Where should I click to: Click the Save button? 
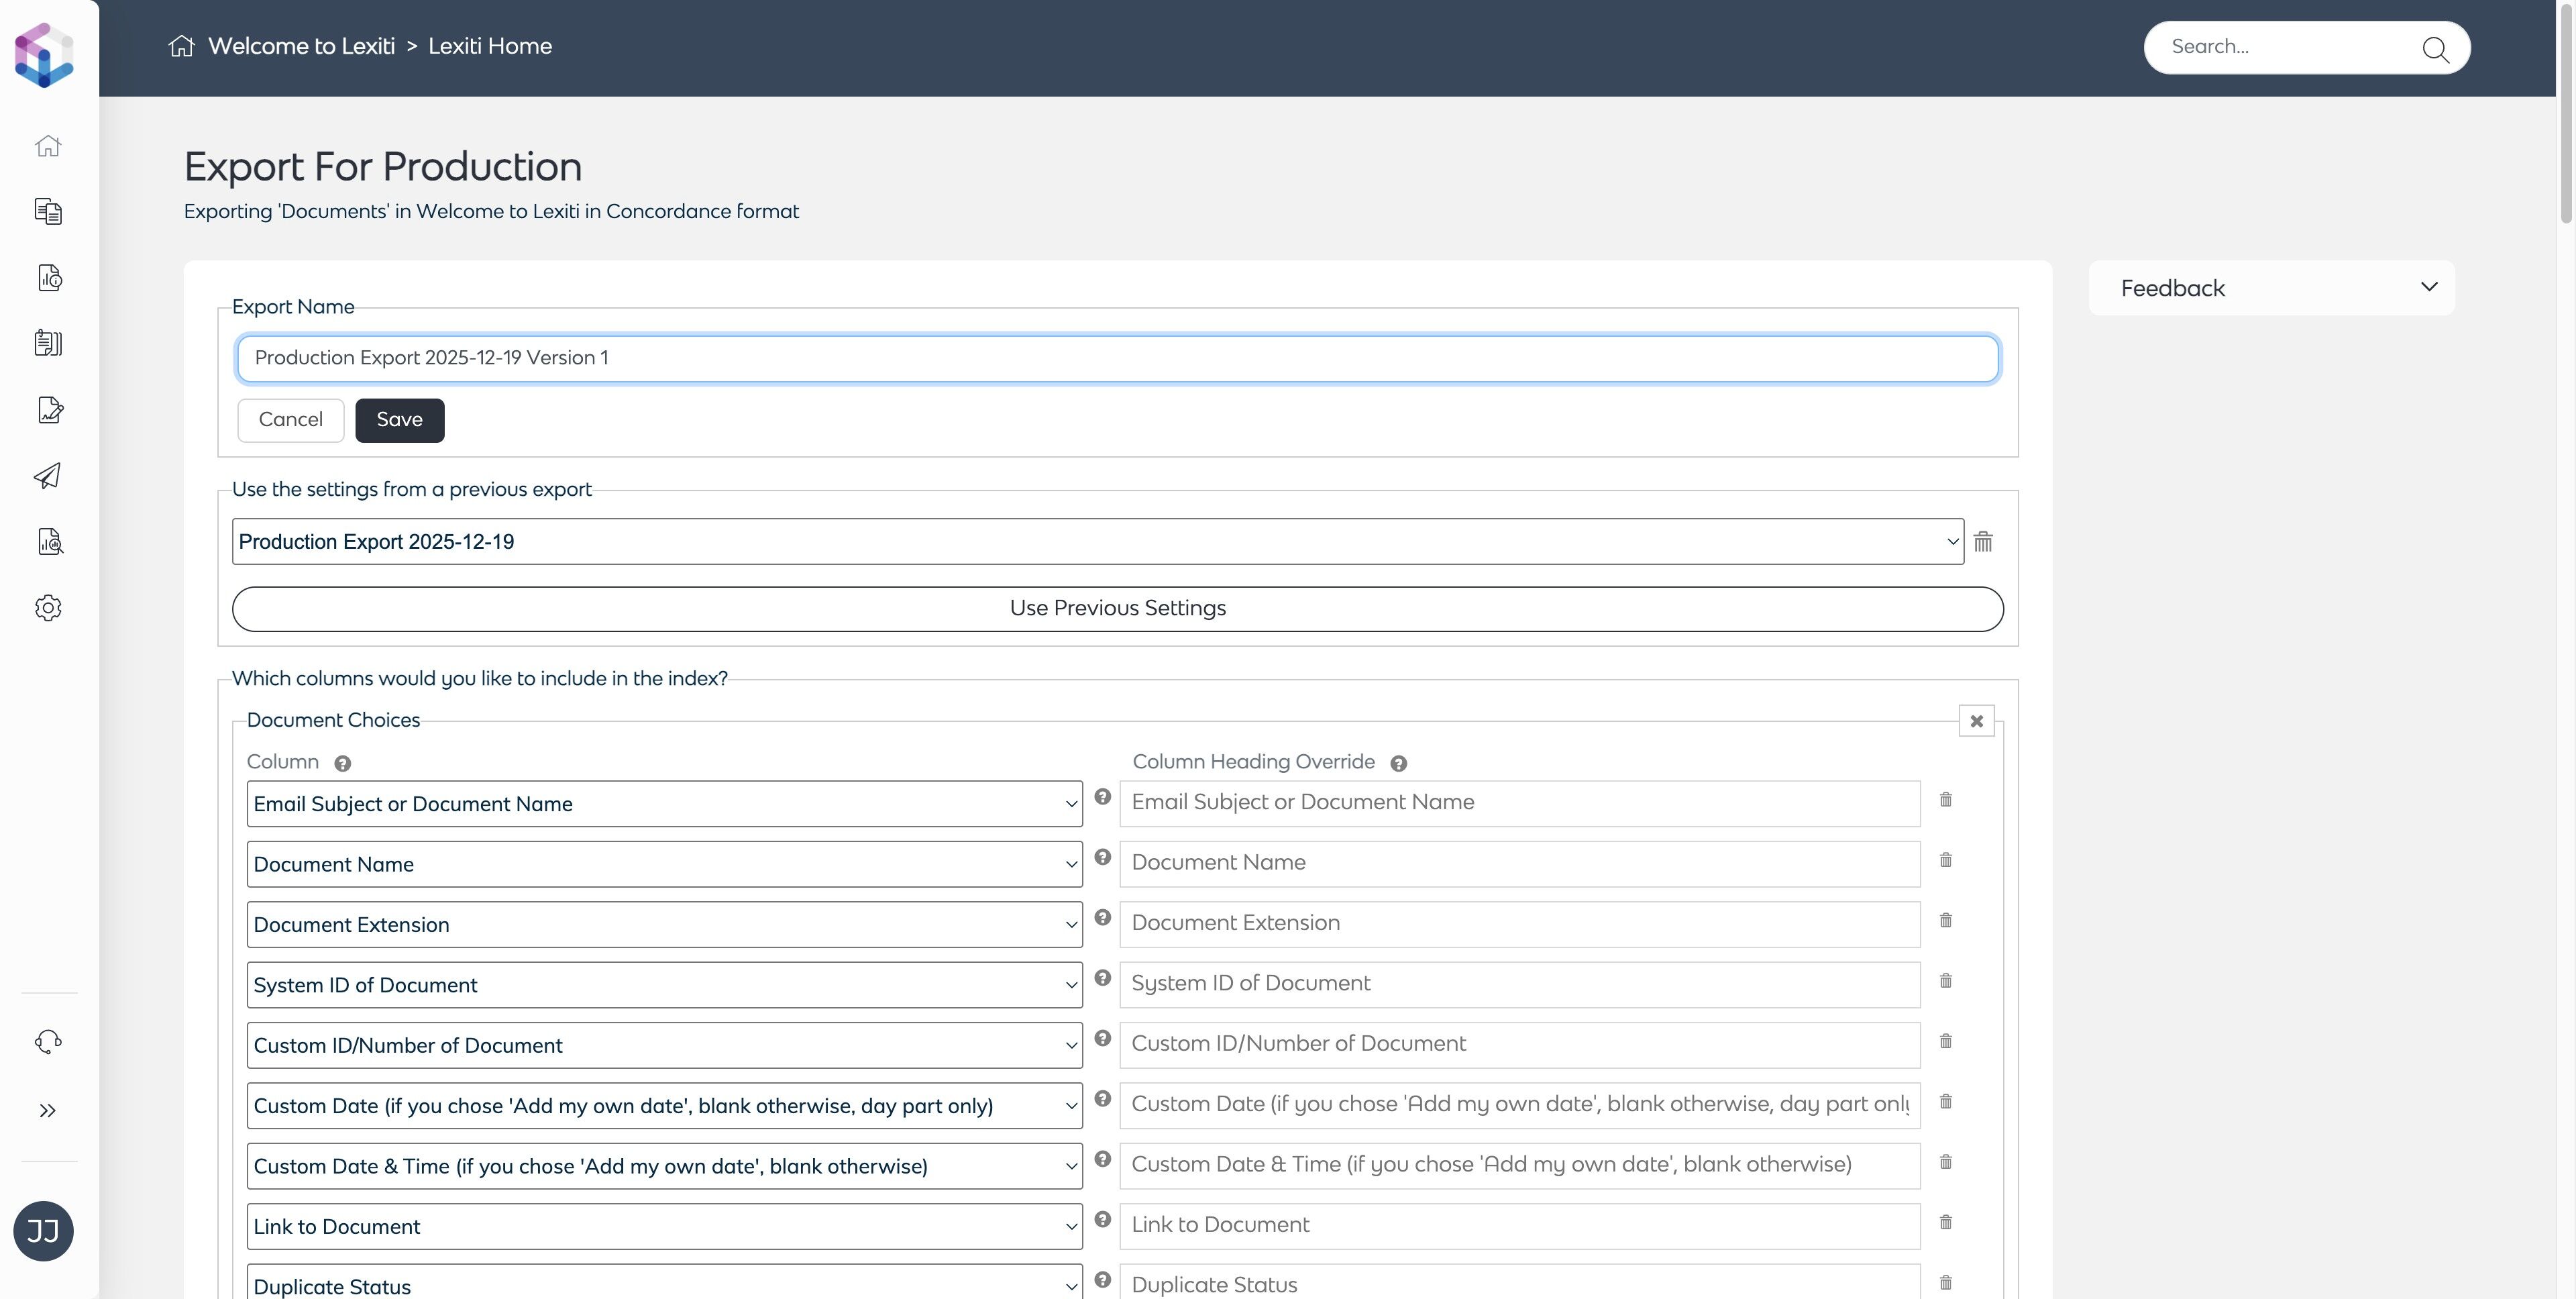399,420
